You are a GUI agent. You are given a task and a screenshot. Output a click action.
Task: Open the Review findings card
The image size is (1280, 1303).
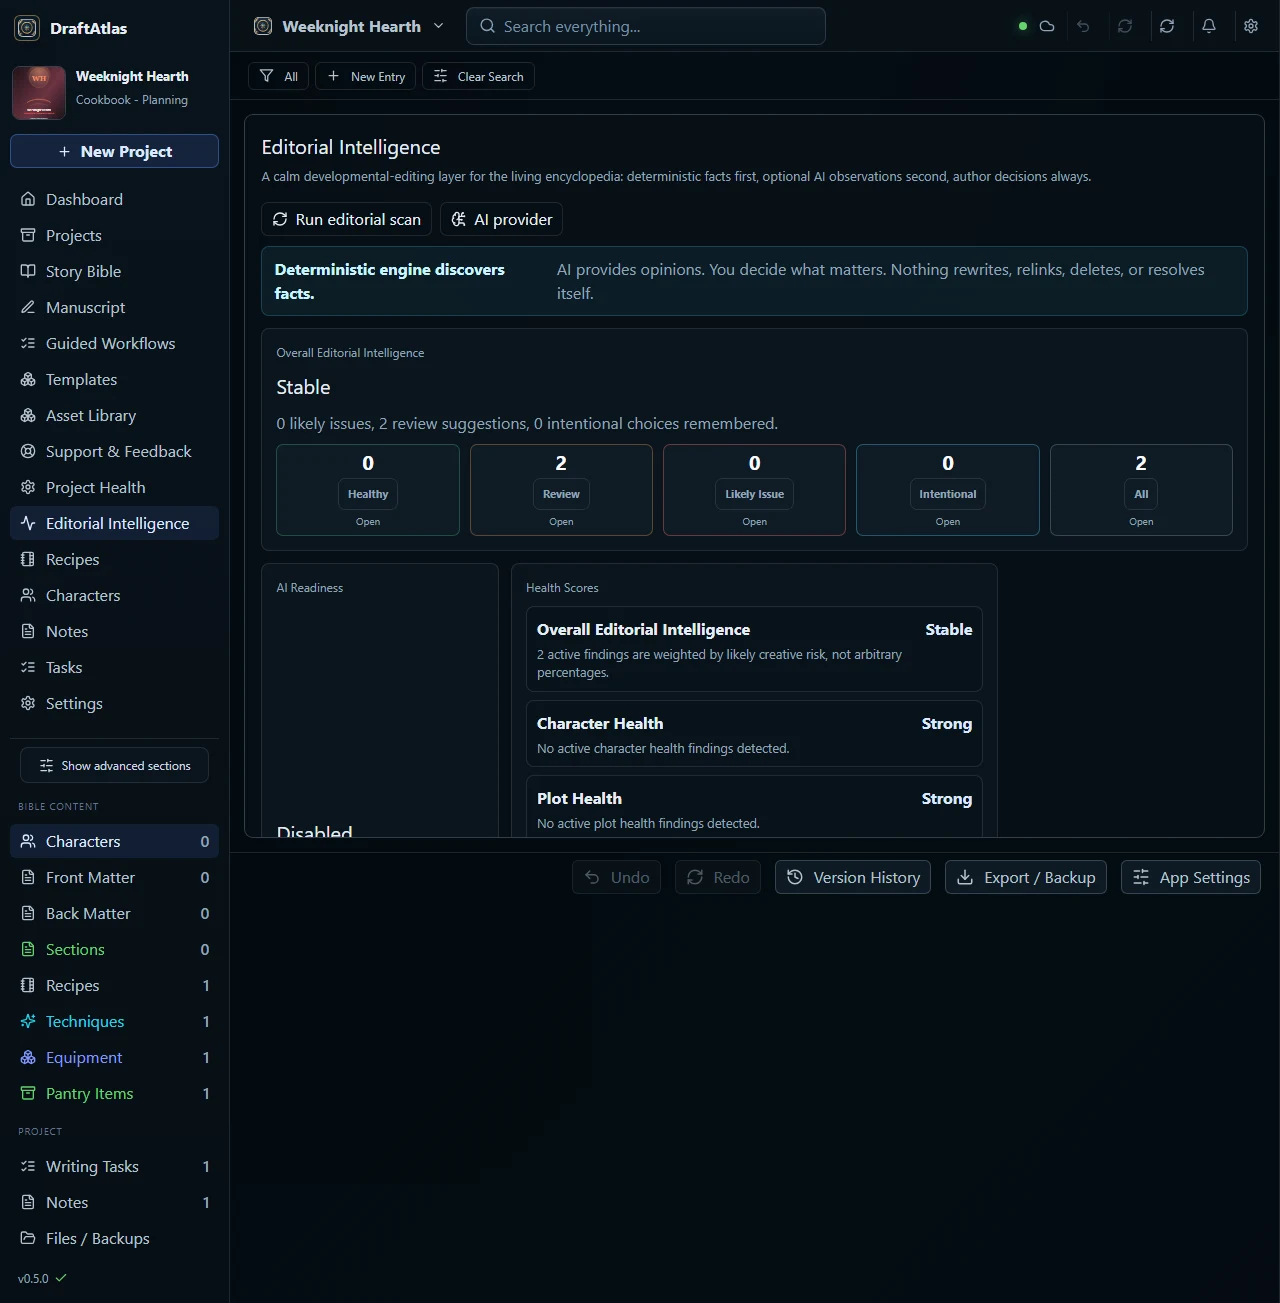(561, 490)
